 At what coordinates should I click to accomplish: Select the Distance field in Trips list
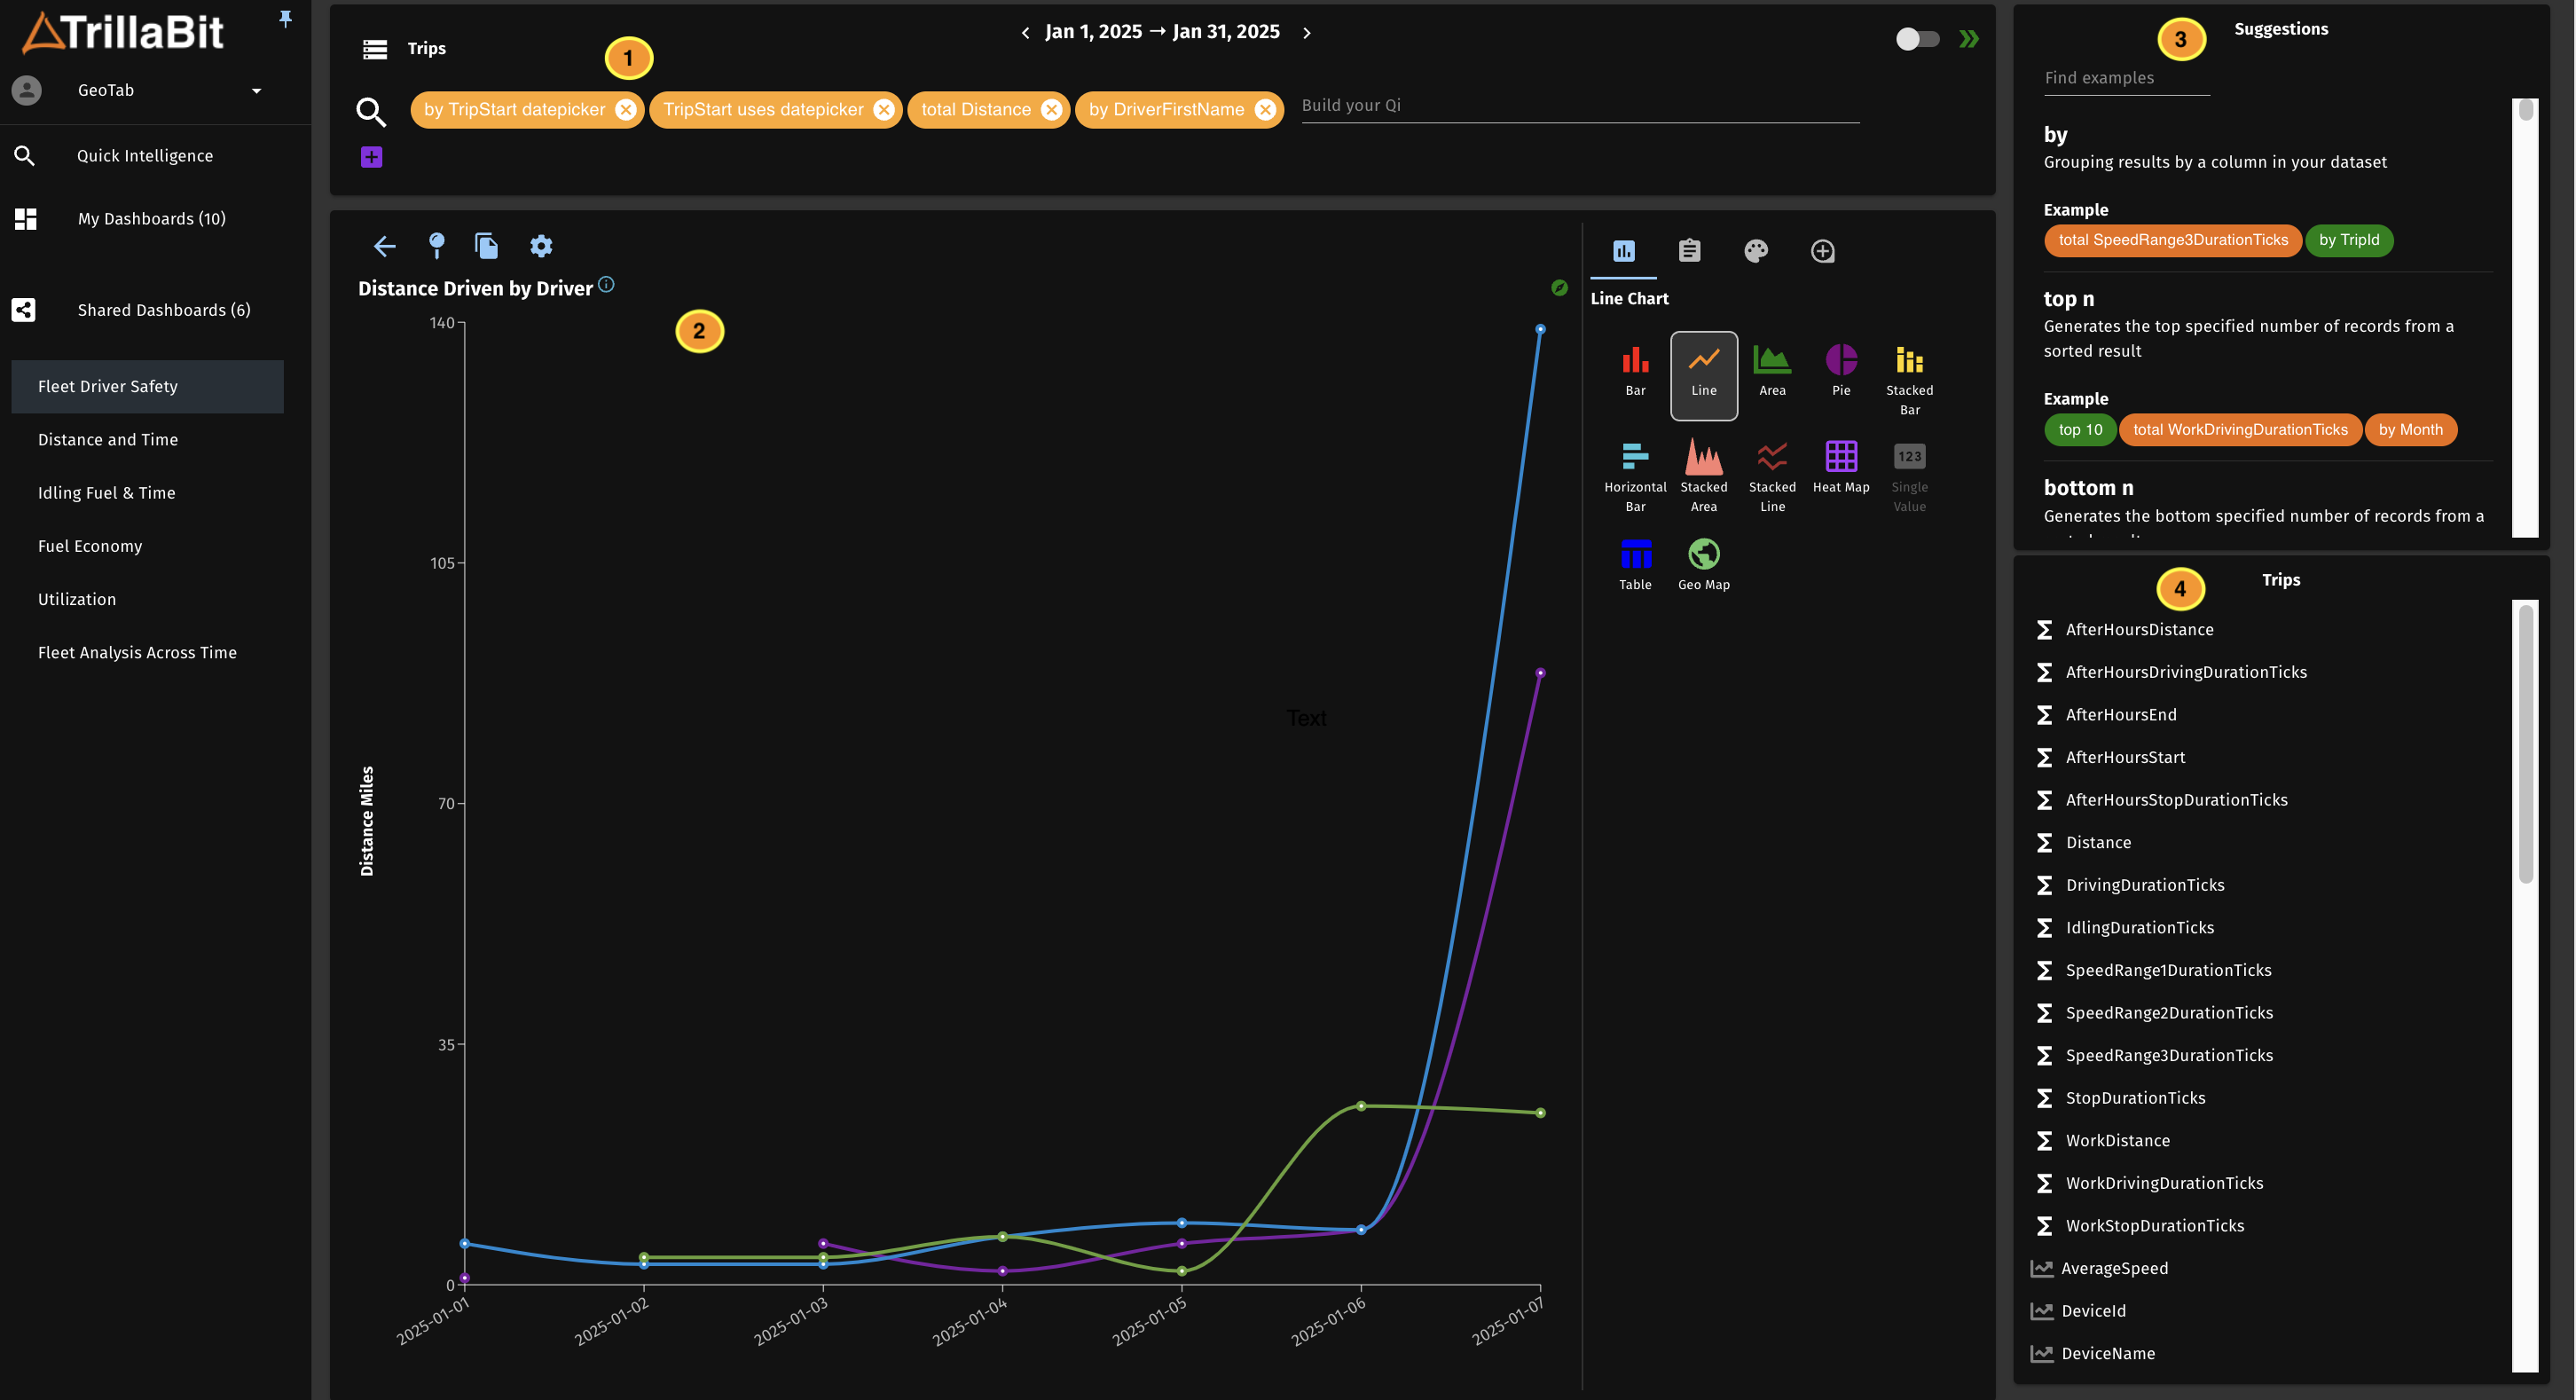[x=2098, y=842]
